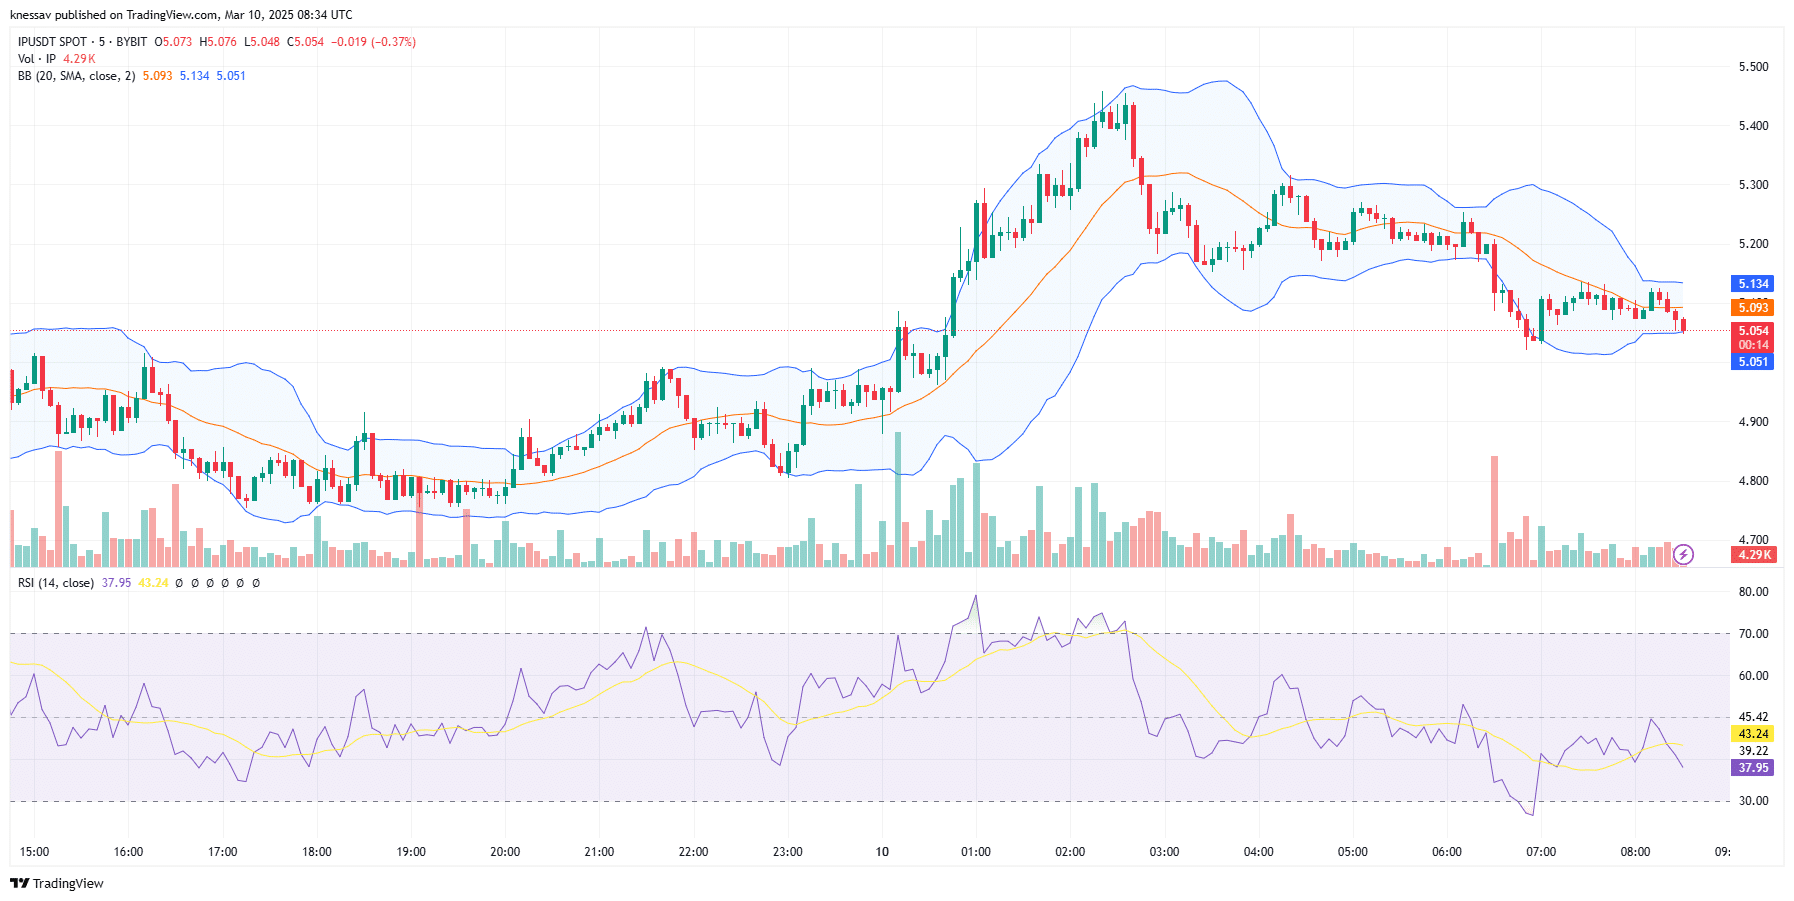Image resolution: width=1794 pixels, height=901 pixels.
Task: Click the purple lightning bolt icon
Action: pos(1683,554)
